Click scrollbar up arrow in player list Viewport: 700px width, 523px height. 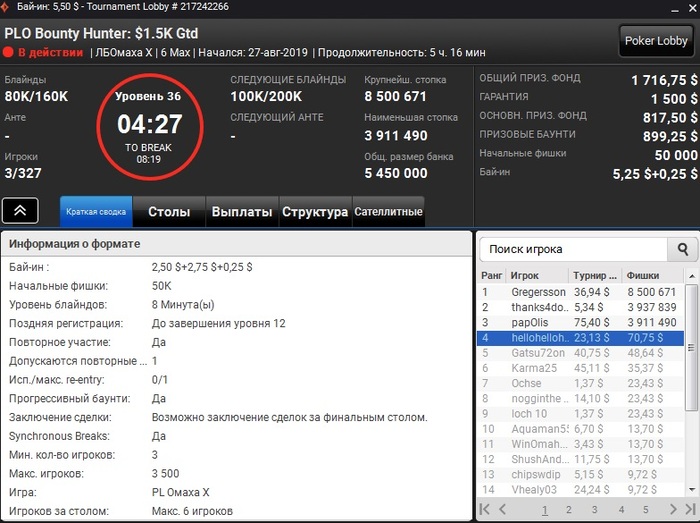692,276
